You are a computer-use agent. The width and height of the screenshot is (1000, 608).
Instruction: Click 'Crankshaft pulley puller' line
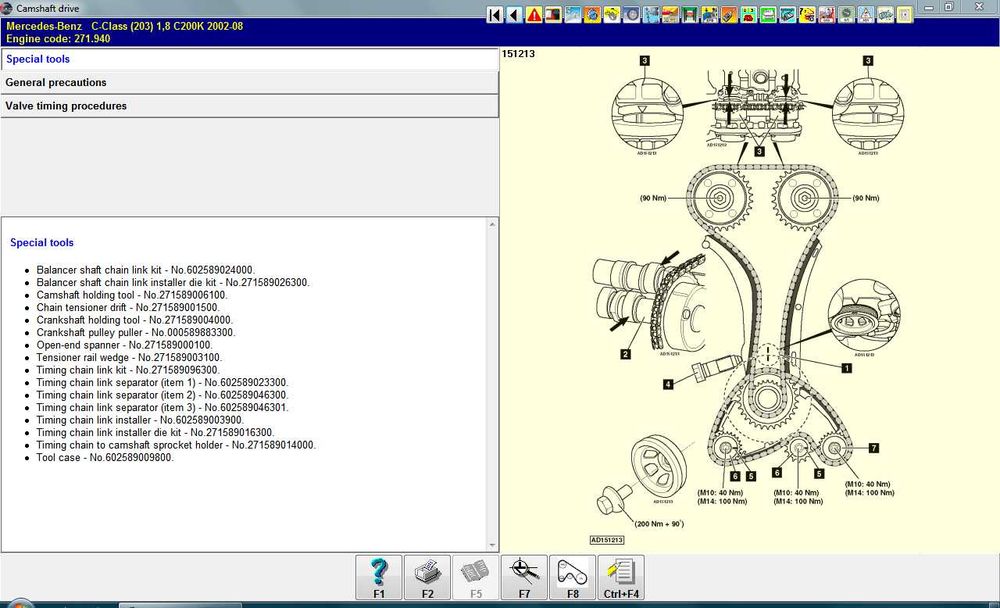(x=135, y=332)
